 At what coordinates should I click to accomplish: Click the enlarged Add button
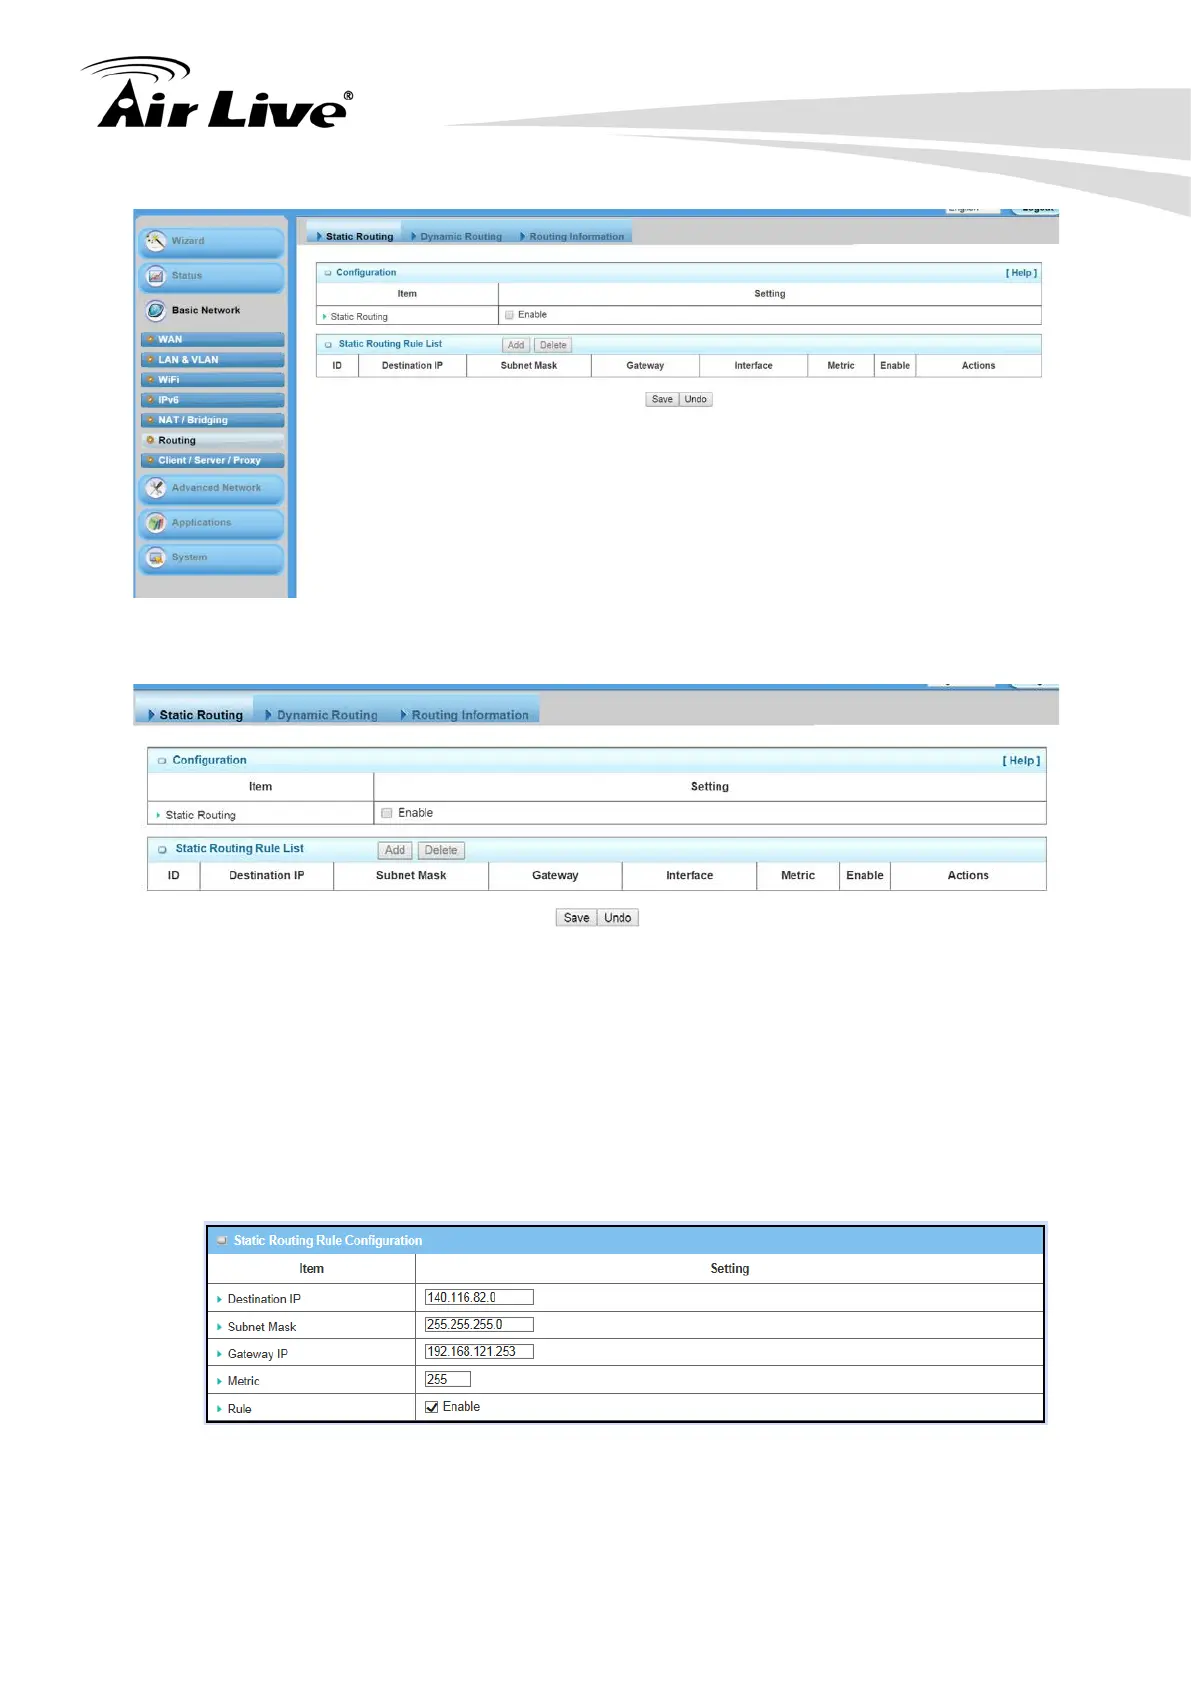coord(395,851)
